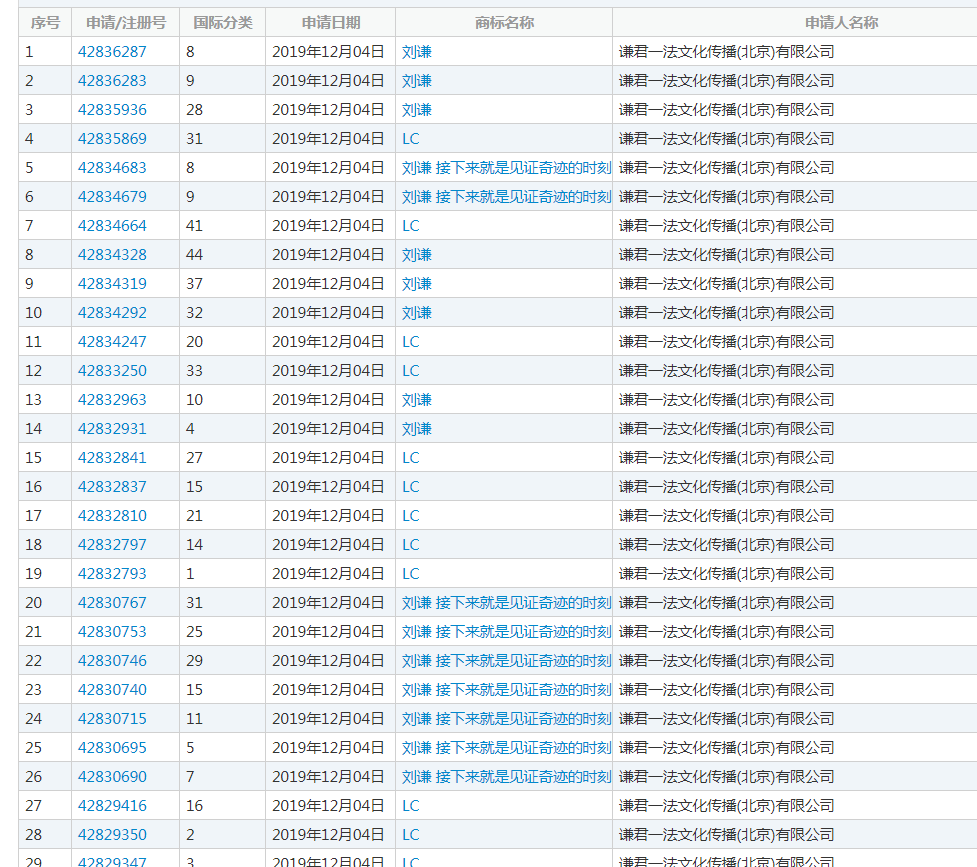Click the 申请/注册号 column header
This screenshot has width=977, height=867.
pos(126,23)
